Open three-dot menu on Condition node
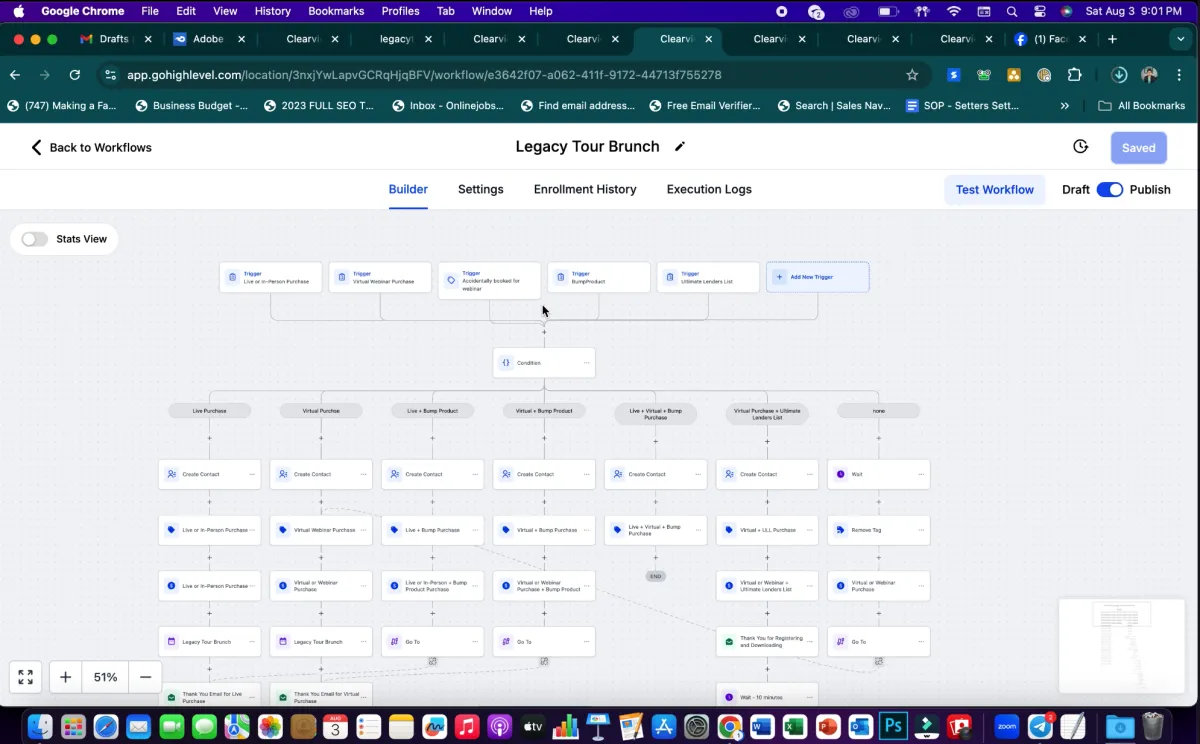 click(x=586, y=363)
